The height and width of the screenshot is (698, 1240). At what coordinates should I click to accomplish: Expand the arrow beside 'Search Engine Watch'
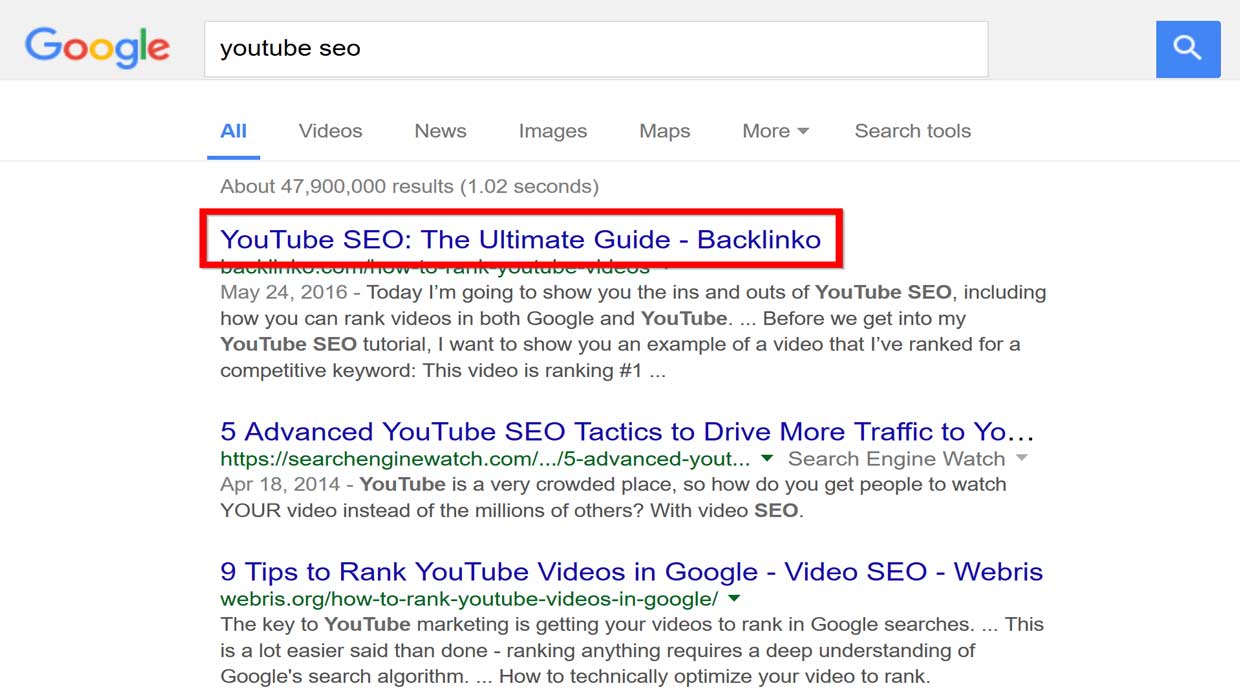coord(1021,459)
